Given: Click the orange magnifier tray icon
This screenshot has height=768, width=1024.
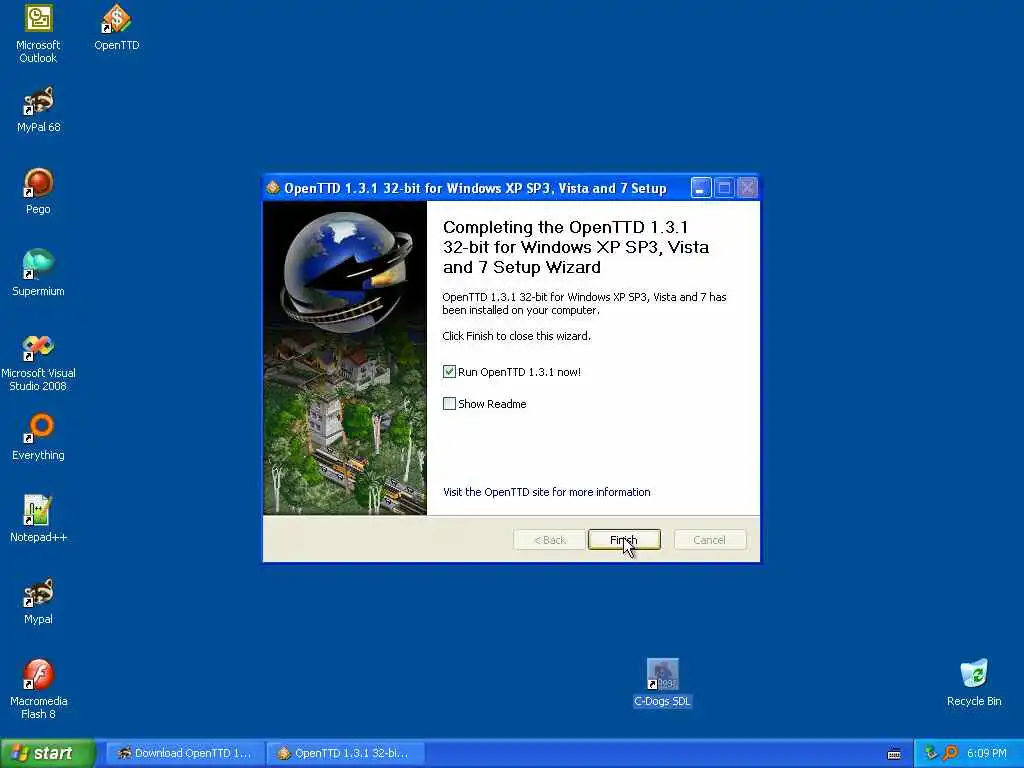Looking at the screenshot, I should (x=950, y=753).
